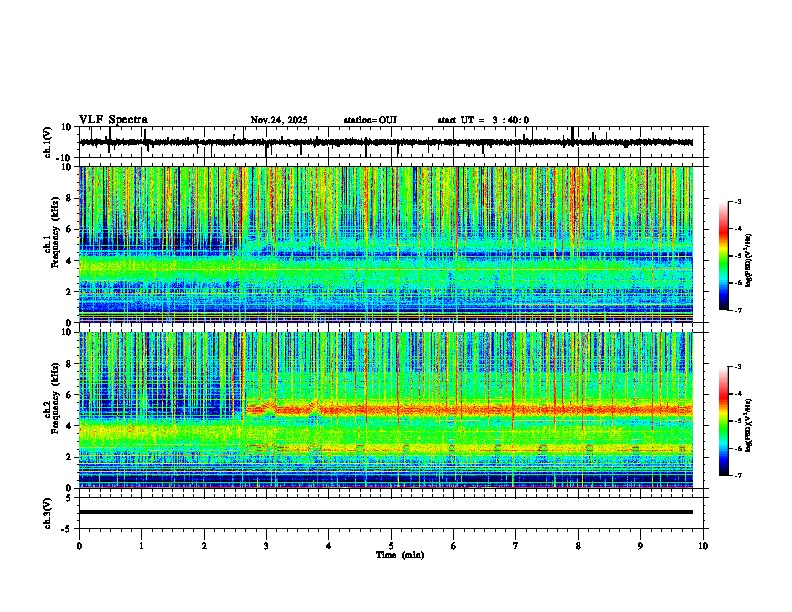Click the "VLF Spectra" plot title
The width and height of the screenshot is (792, 612).
coord(113,120)
